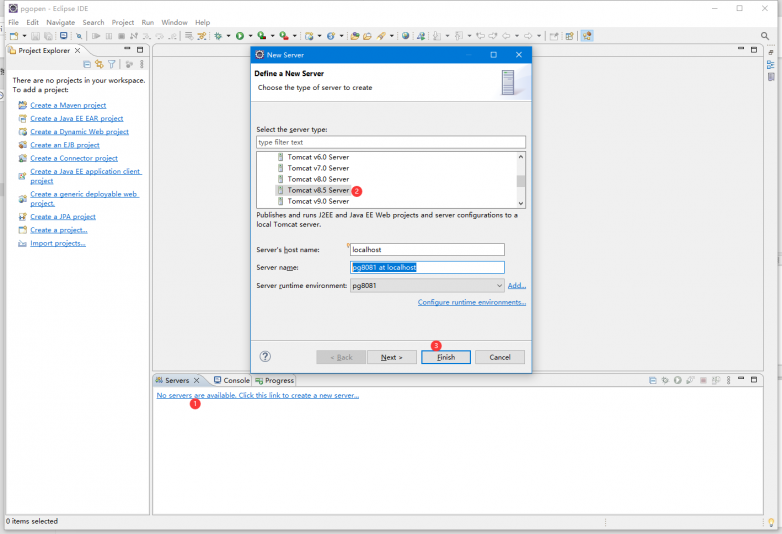Switch to the Console tab
Viewport: 782px width, 534px height.
[x=236, y=380]
